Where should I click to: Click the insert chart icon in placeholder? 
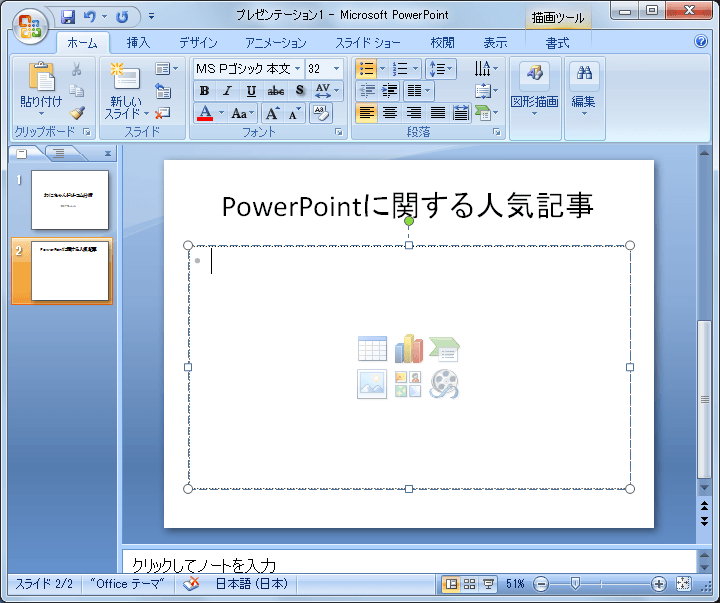tap(408, 348)
